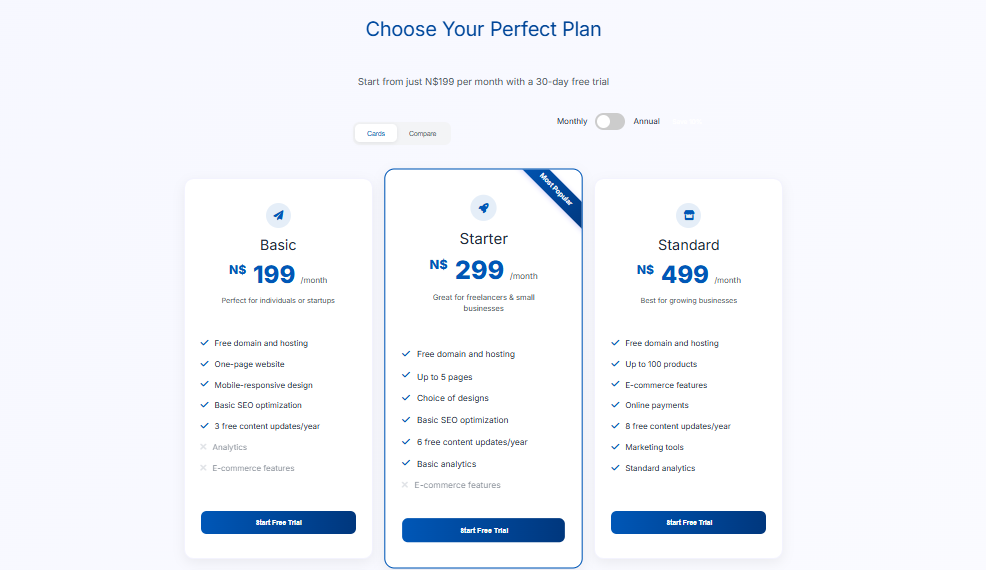Click checkmark beside Standard's Marketing tools
This screenshot has width=986, height=570.
[x=615, y=447]
